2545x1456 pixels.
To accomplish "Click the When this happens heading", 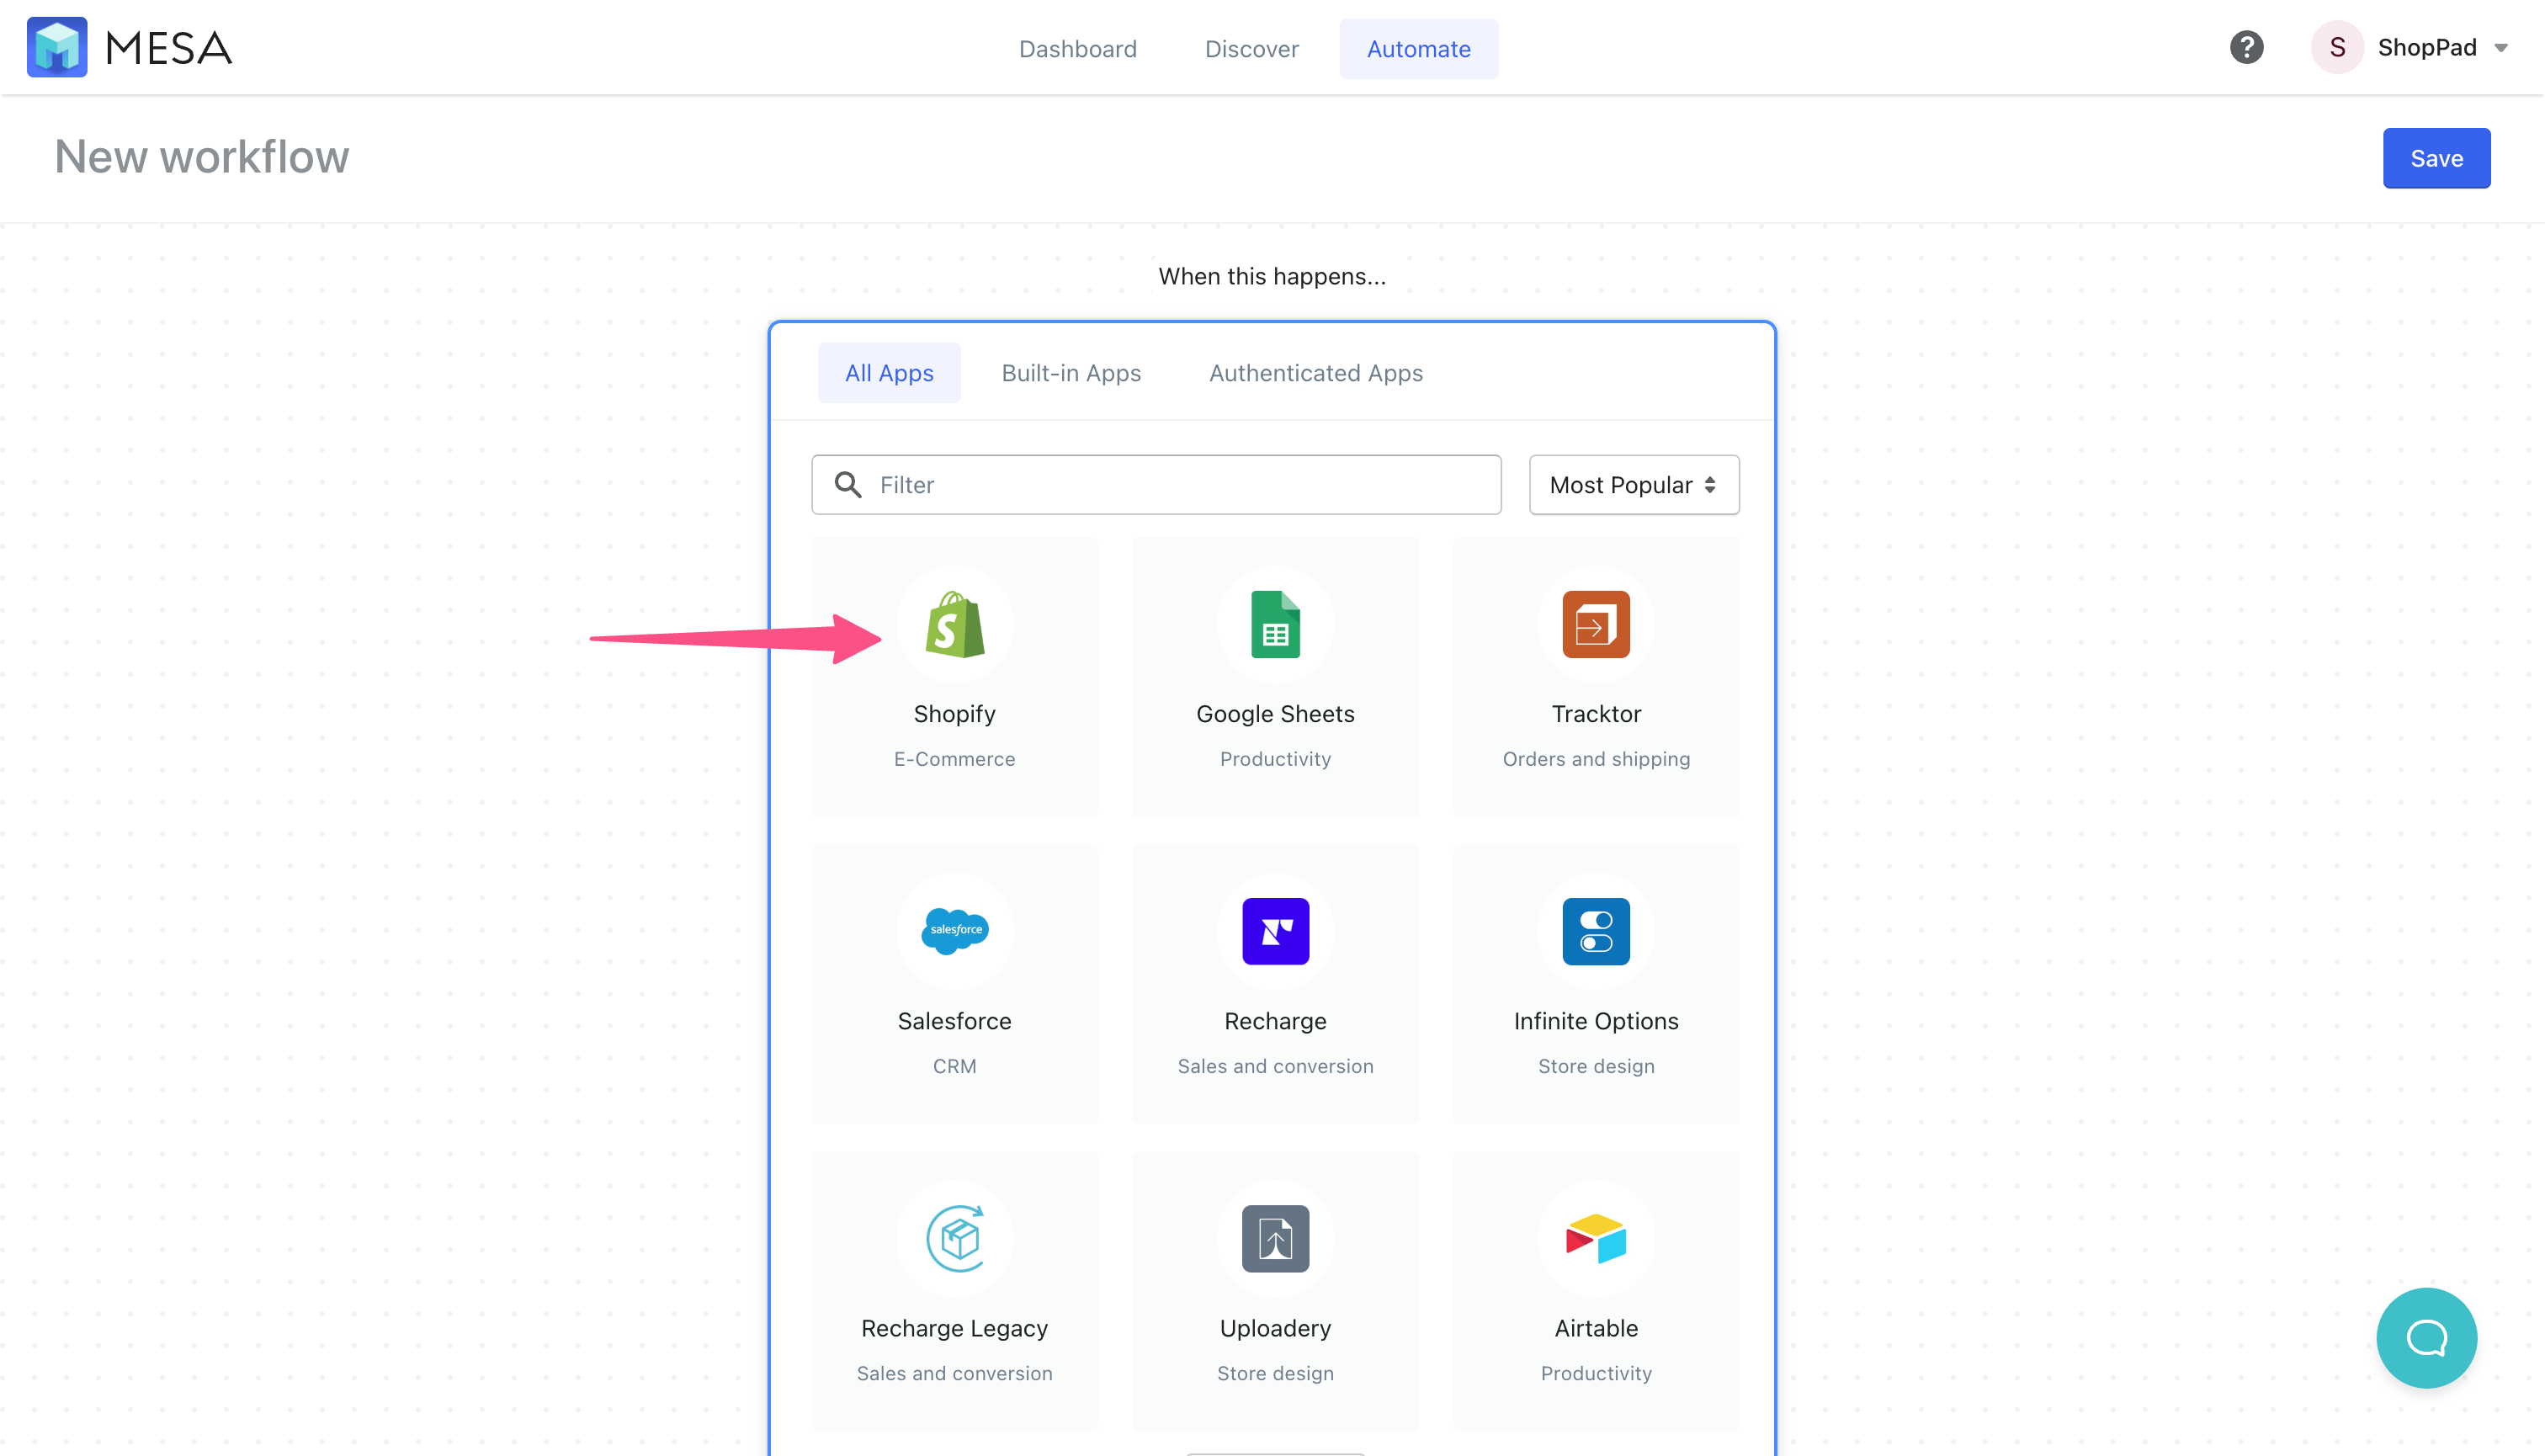I will pyautogui.click(x=1272, y=276).
